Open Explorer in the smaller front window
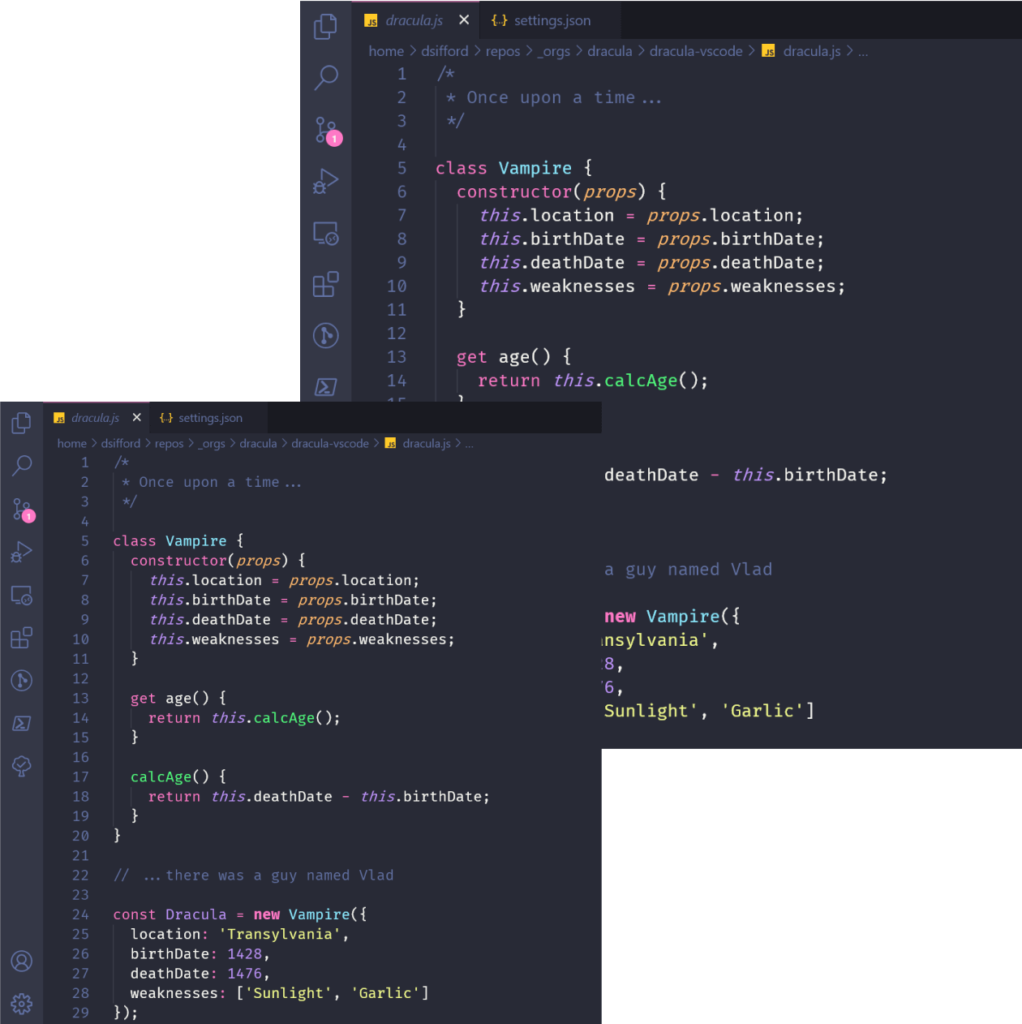This screenshot has width=1022, height=1024. point(21,424)
